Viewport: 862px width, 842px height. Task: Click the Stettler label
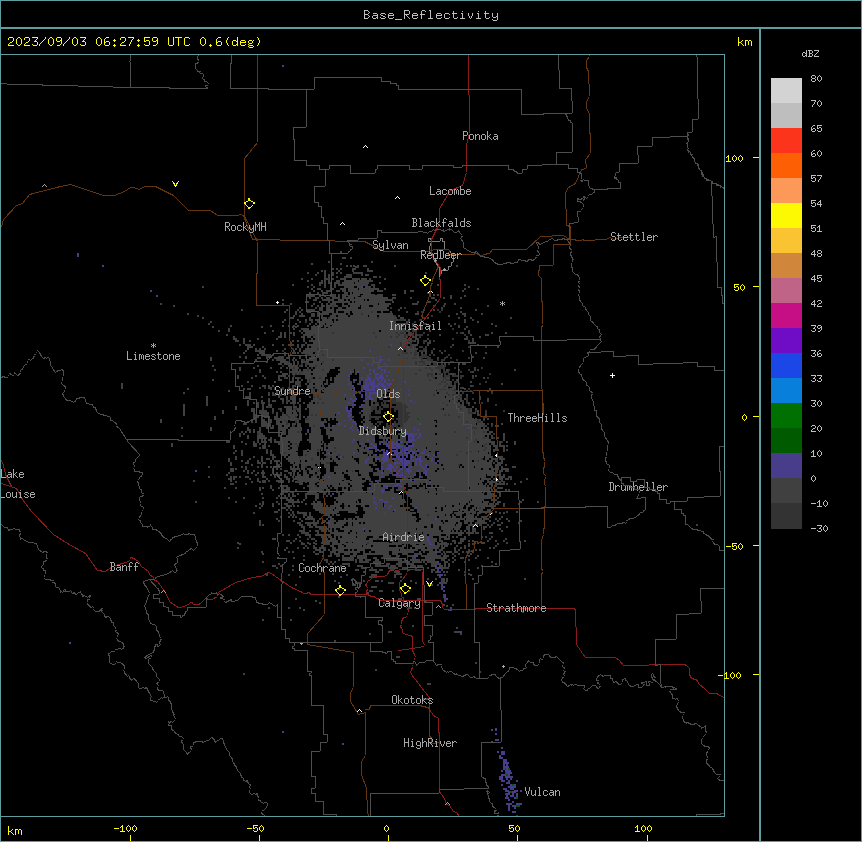pyautogui.click(x=634, y=237)
